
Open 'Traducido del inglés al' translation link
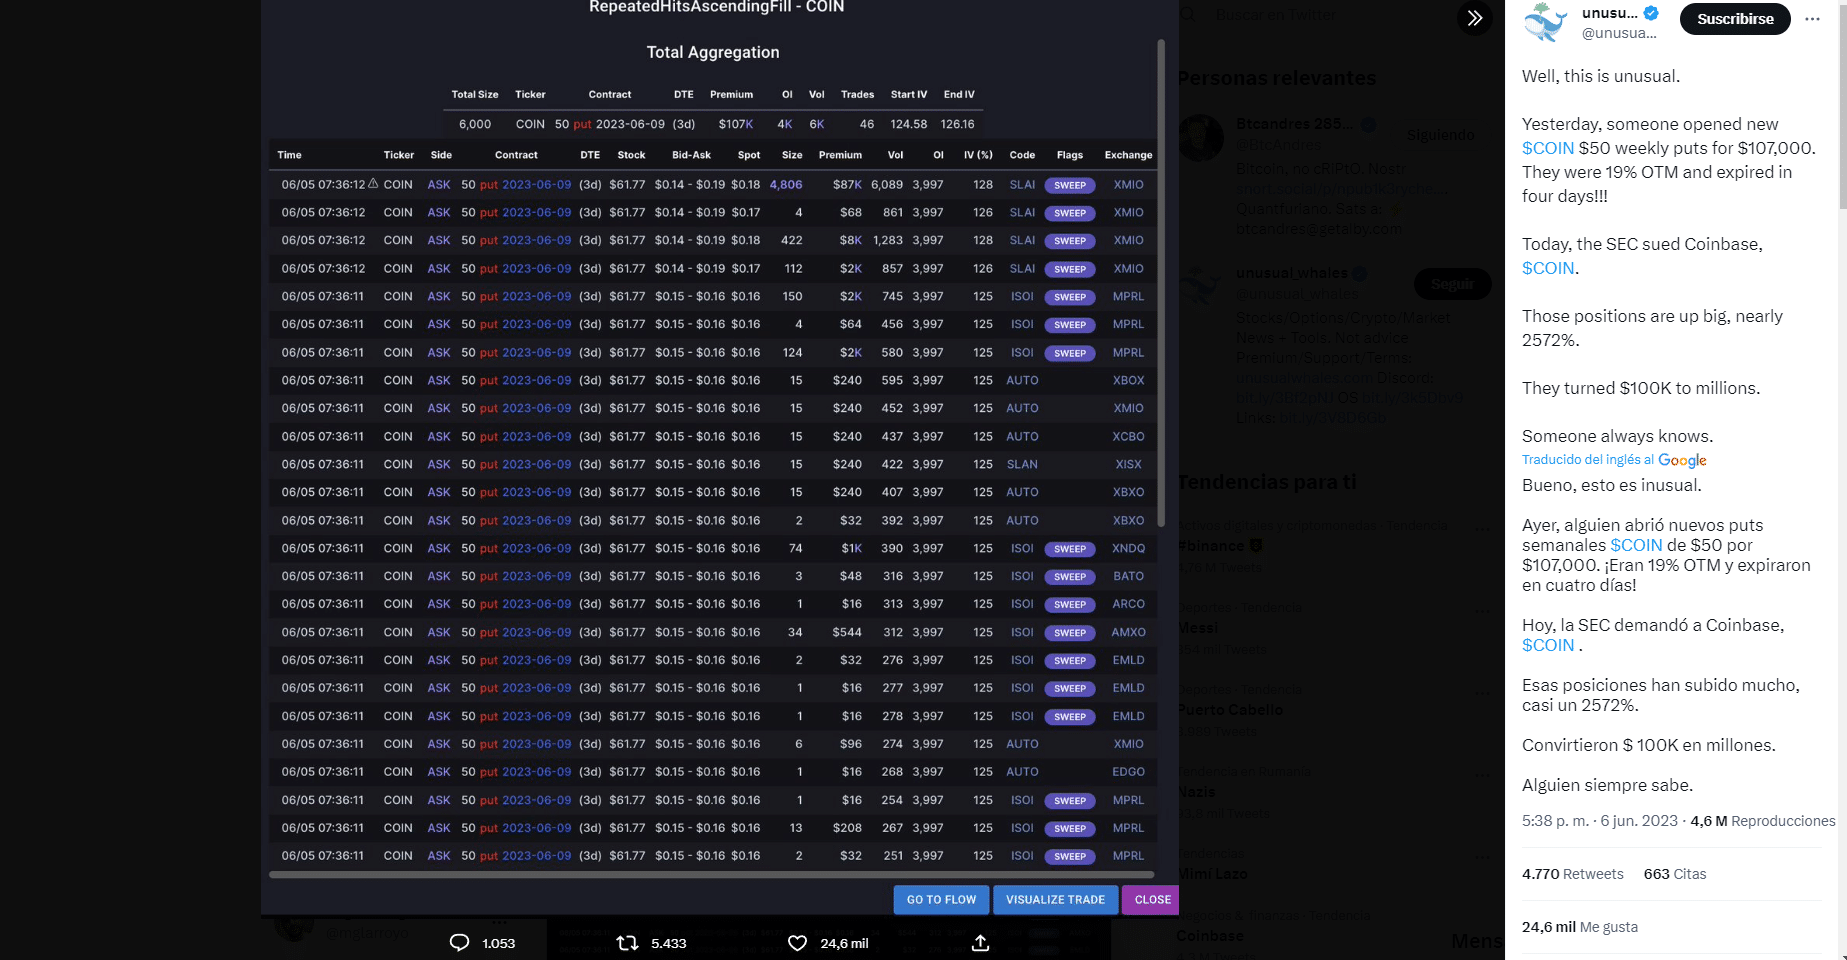tap(1588, 460)
